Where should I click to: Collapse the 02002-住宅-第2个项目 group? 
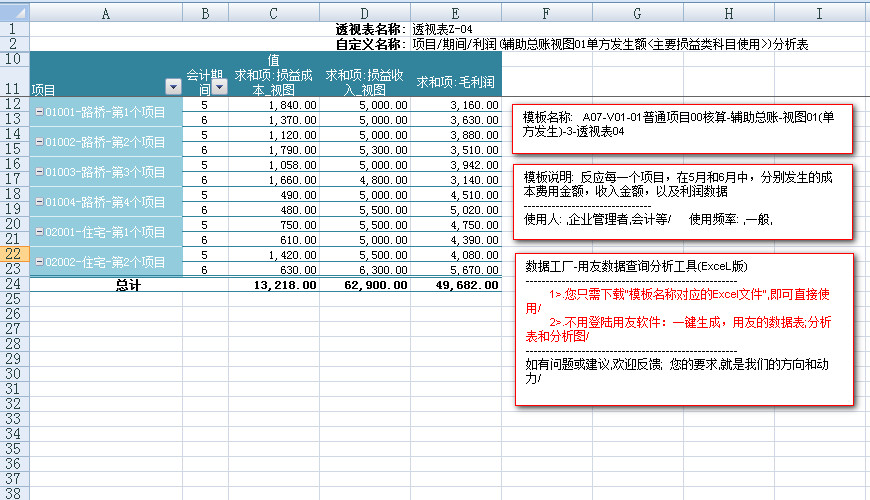click(39, 262)
